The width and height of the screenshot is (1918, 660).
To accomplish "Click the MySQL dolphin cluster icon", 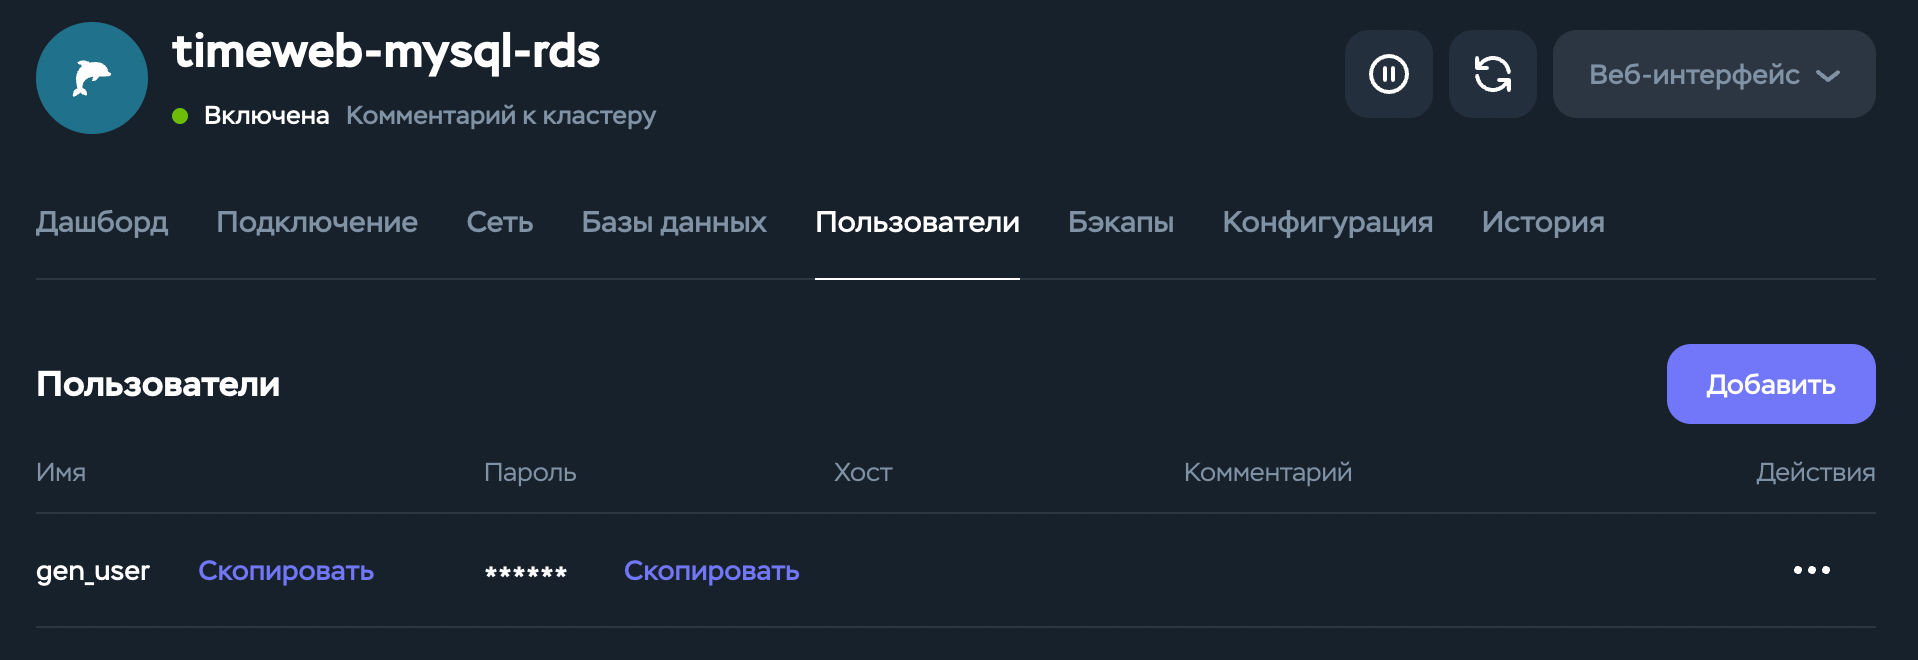I will pyautogui.click(x=92, y=78).
